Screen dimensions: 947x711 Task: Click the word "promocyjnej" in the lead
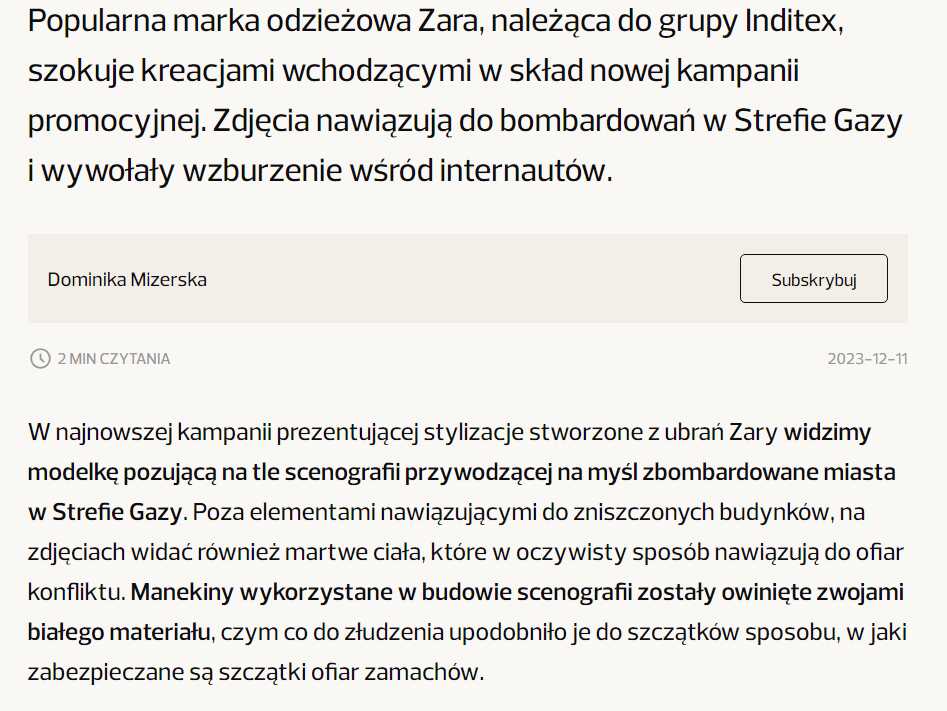point(115,120)
